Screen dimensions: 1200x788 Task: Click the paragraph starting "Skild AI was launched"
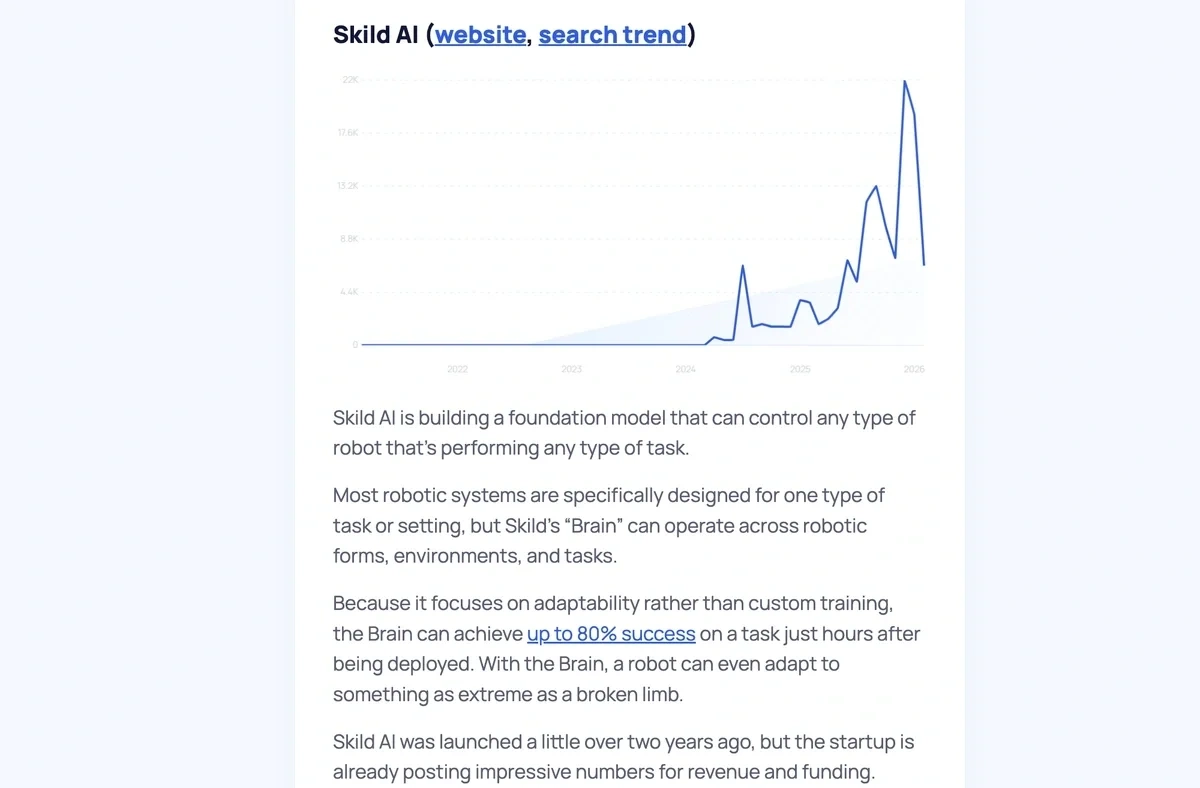623,757
